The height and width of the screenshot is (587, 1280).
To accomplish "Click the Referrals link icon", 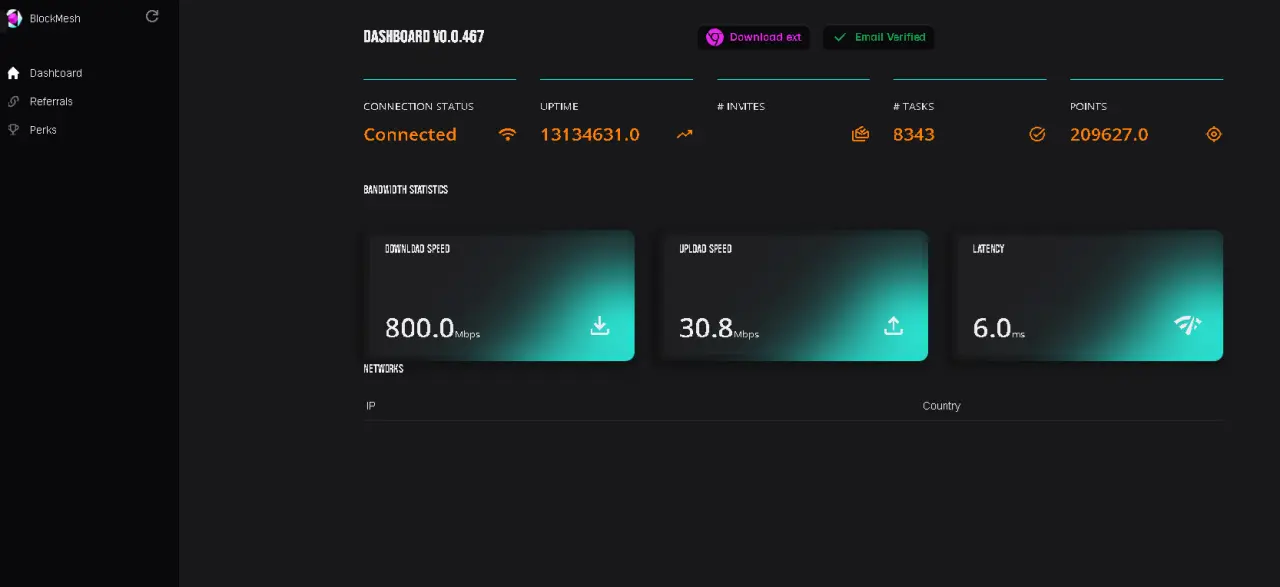I will coord(13,101).
